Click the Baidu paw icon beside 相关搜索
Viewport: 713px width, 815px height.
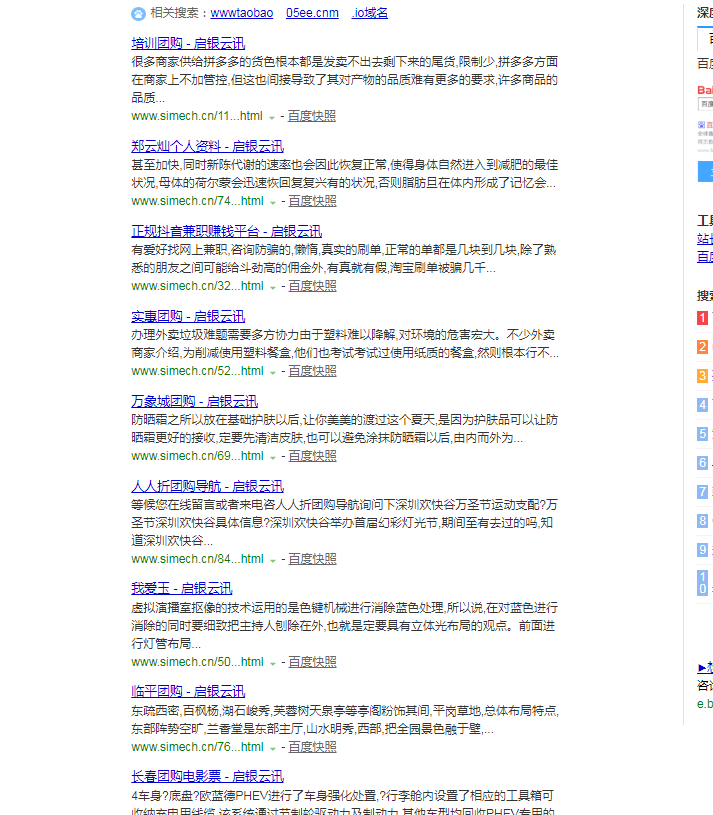click(138, 14)
